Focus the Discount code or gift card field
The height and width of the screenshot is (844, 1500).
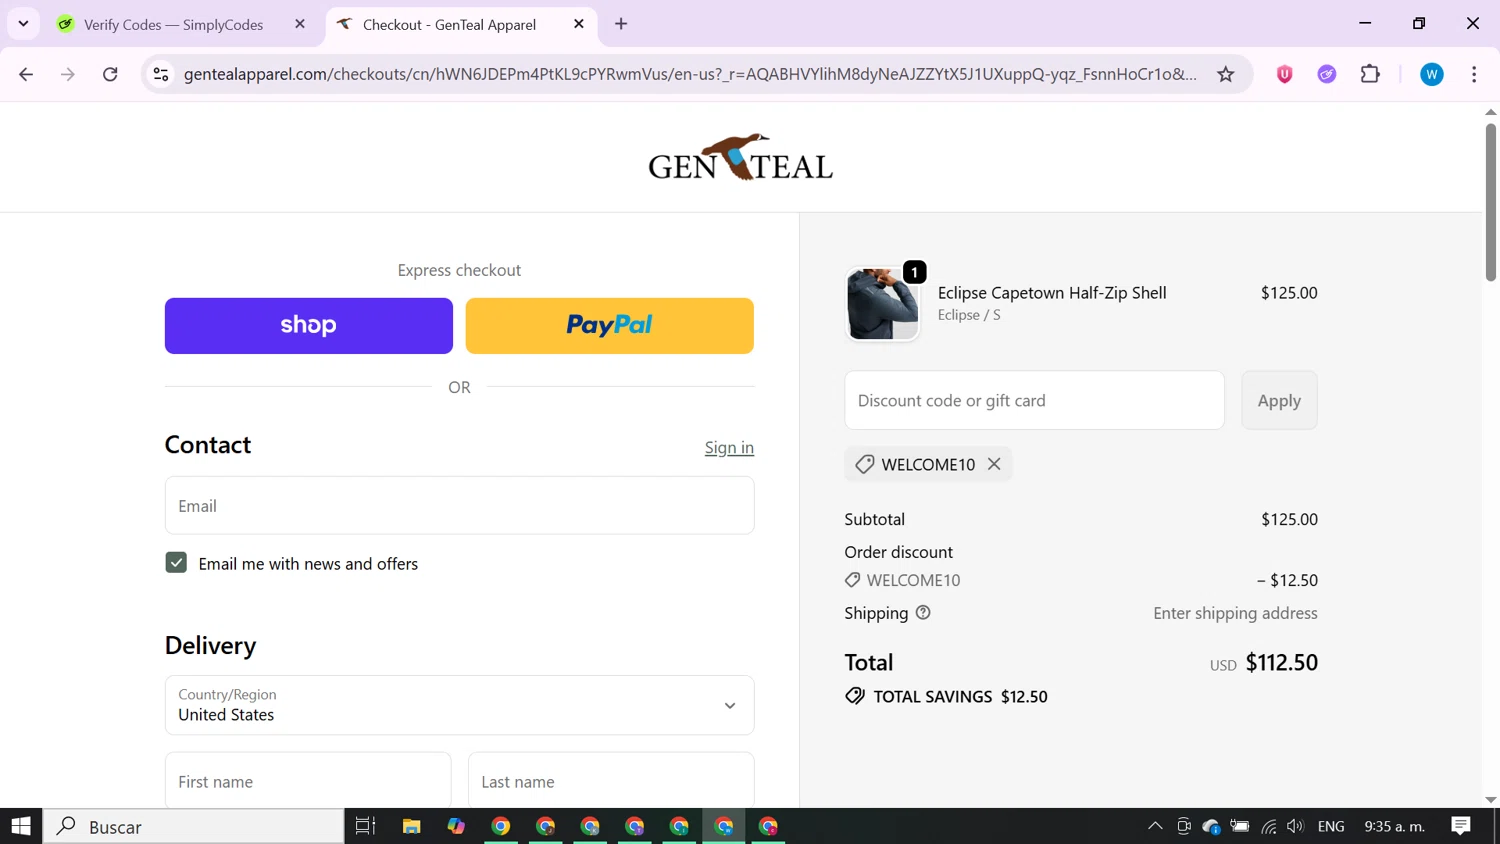pos(1034,400)
